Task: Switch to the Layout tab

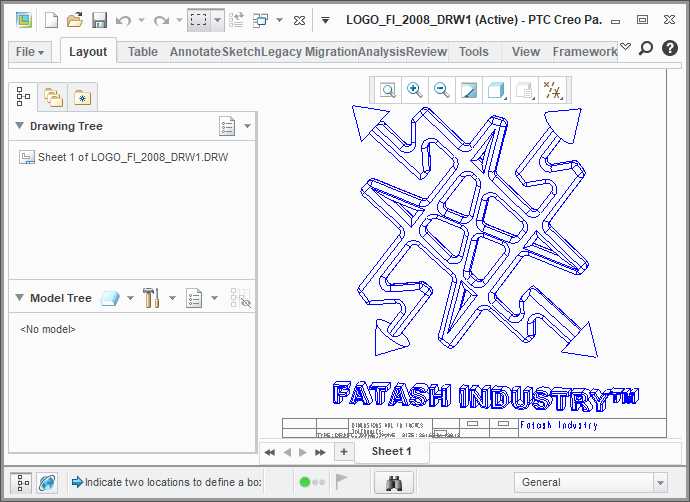Action: tap(88, 52)
